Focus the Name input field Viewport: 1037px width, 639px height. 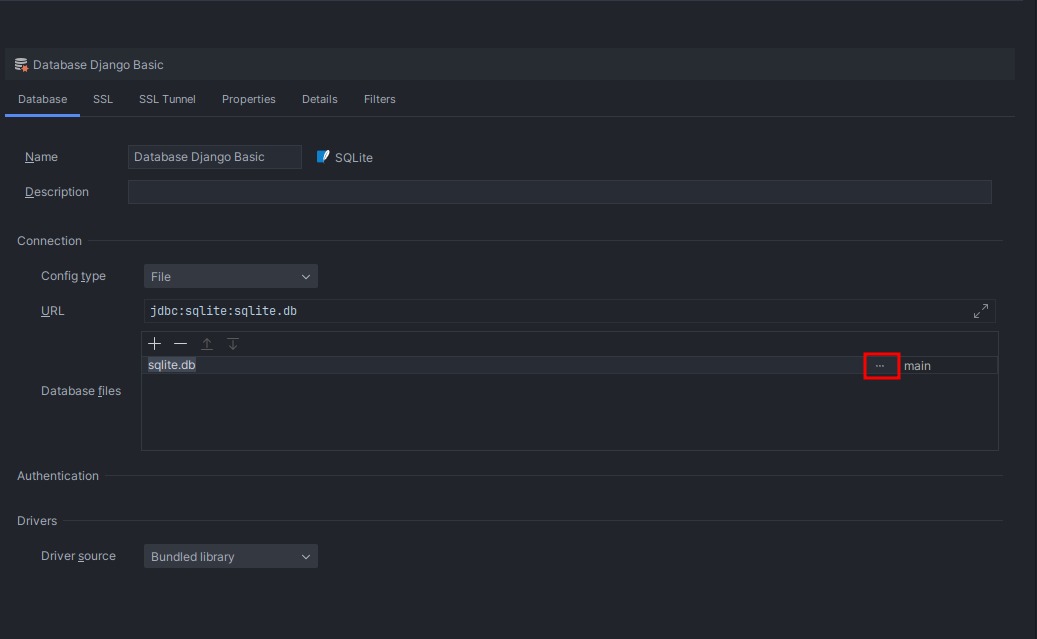[x=215, y=157]
